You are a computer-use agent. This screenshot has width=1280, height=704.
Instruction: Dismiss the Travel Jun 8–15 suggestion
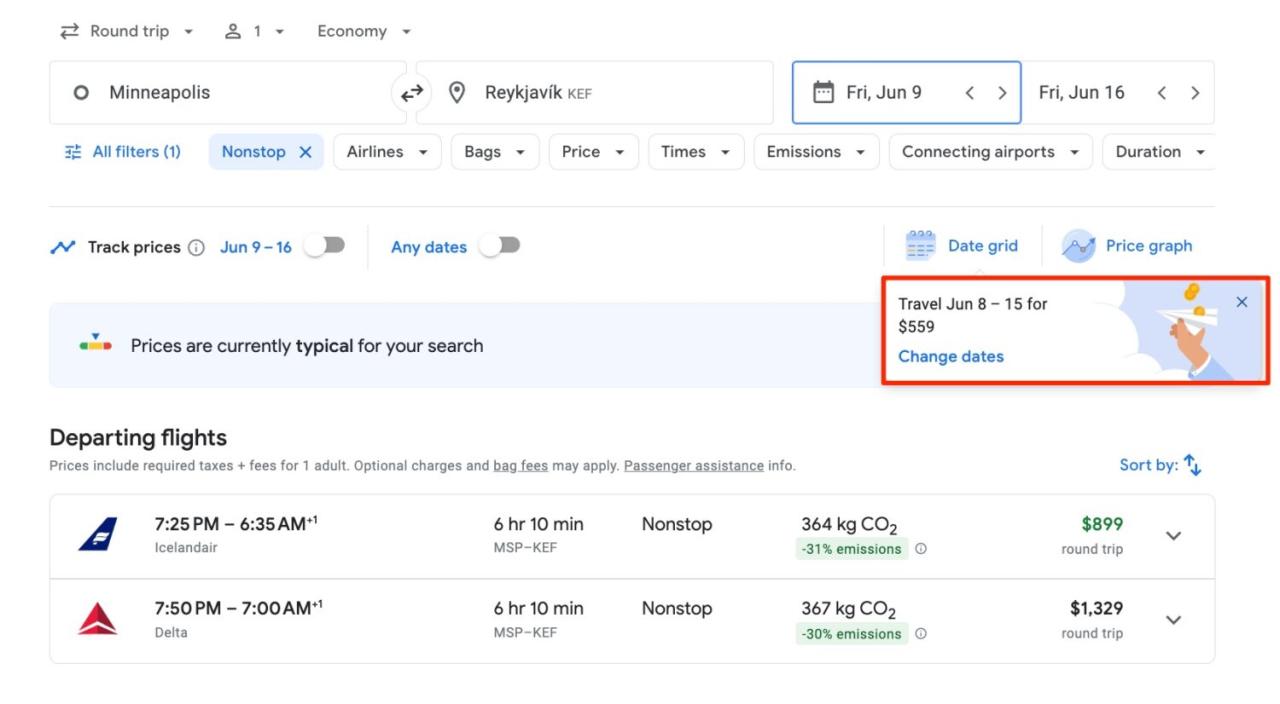pos(1242,302)
